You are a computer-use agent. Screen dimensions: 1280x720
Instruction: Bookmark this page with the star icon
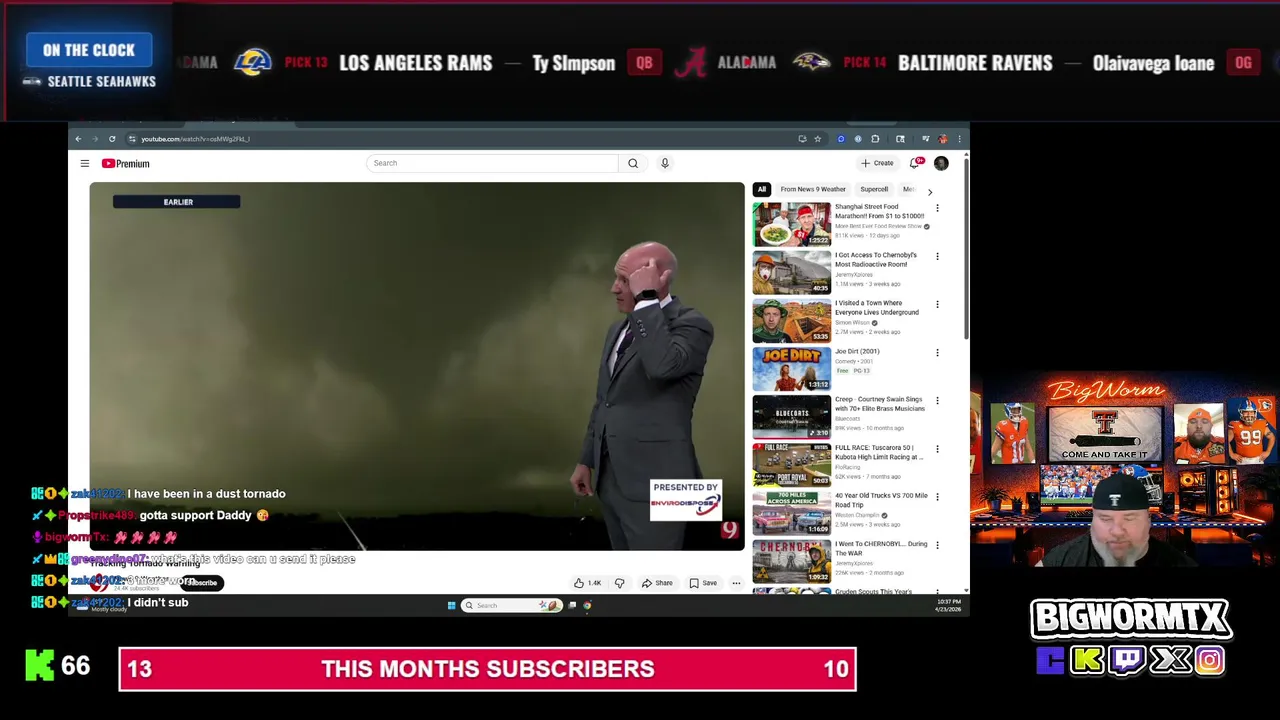pyautogui.click(x=817, y=139)
